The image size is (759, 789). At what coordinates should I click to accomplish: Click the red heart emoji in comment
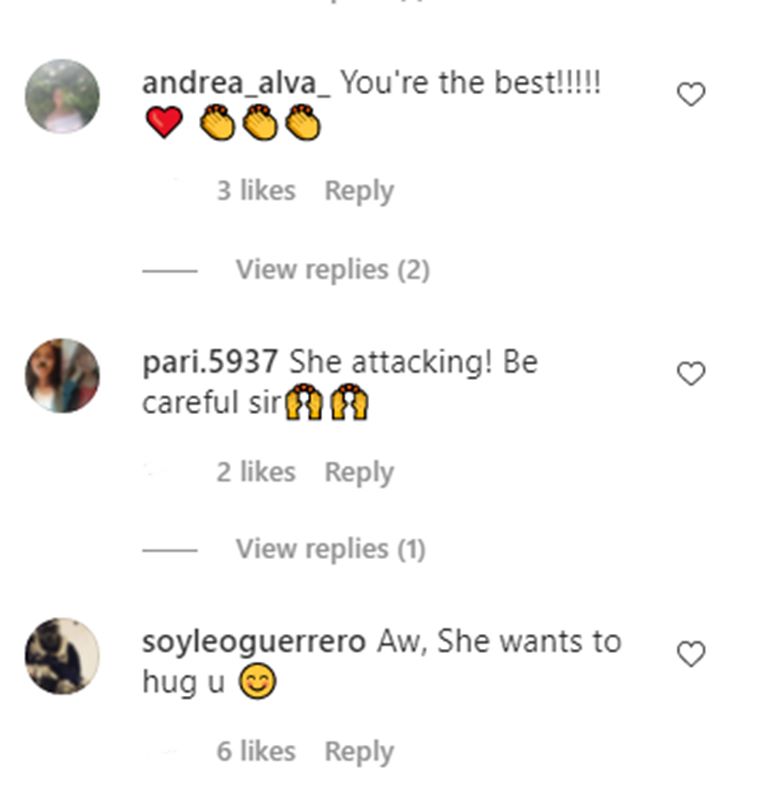click(164, 122)
